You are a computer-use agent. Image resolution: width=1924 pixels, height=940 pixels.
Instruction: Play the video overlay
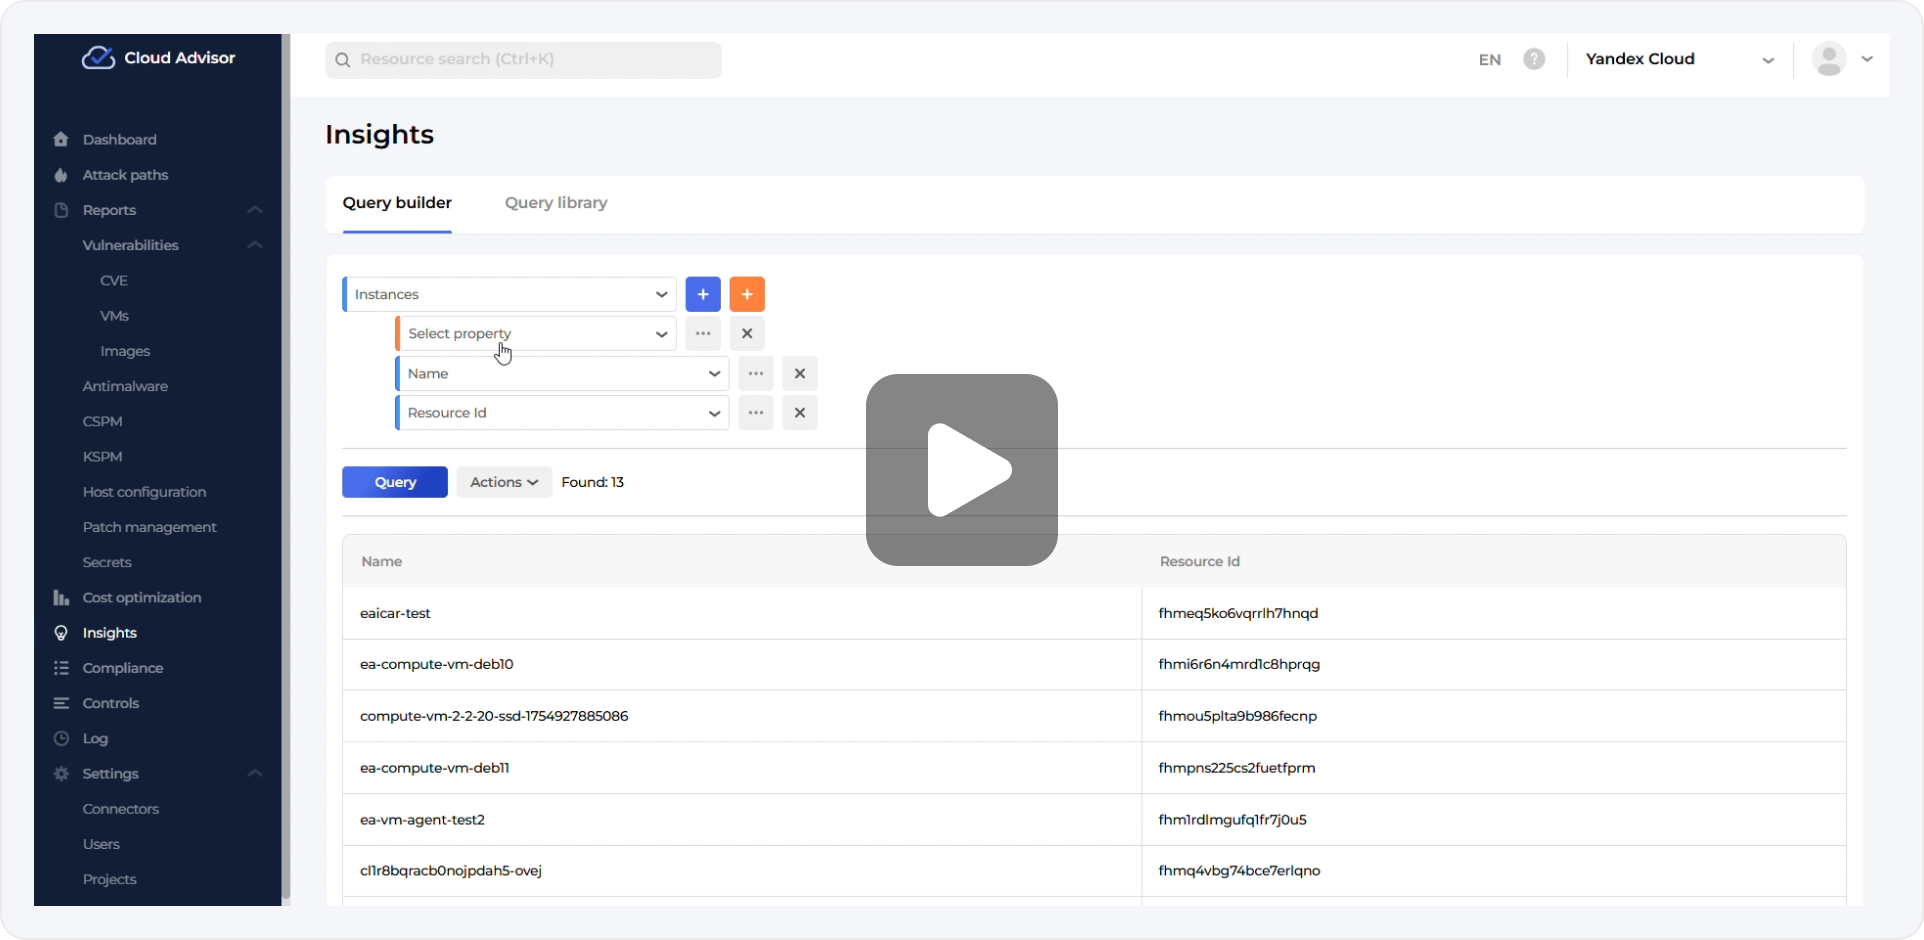click(961, 470)
